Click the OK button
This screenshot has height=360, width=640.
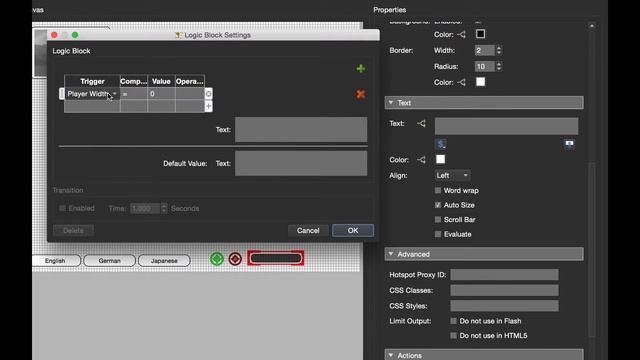[353, 231]
